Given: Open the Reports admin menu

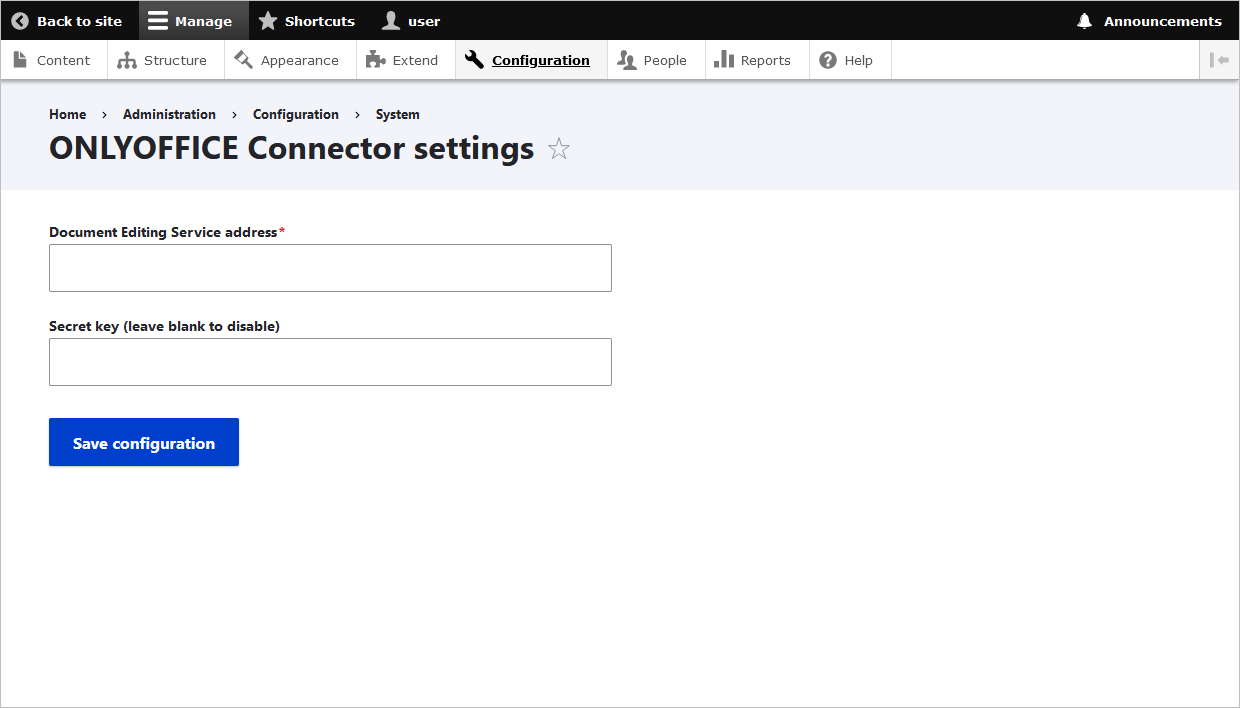Looking at the screenshot, I should click(x=757, y=60).
